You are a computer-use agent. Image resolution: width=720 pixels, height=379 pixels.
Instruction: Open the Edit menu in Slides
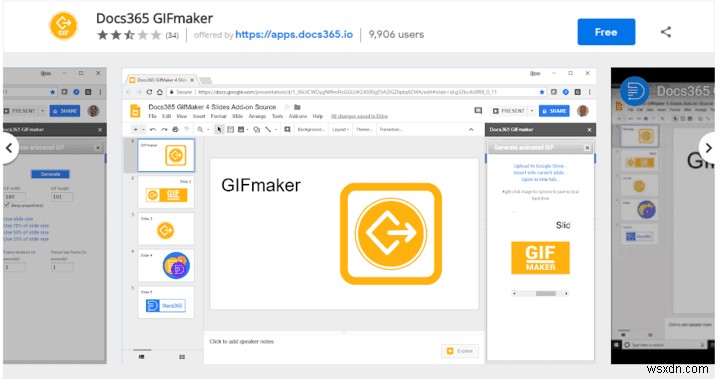pos(166,116)
